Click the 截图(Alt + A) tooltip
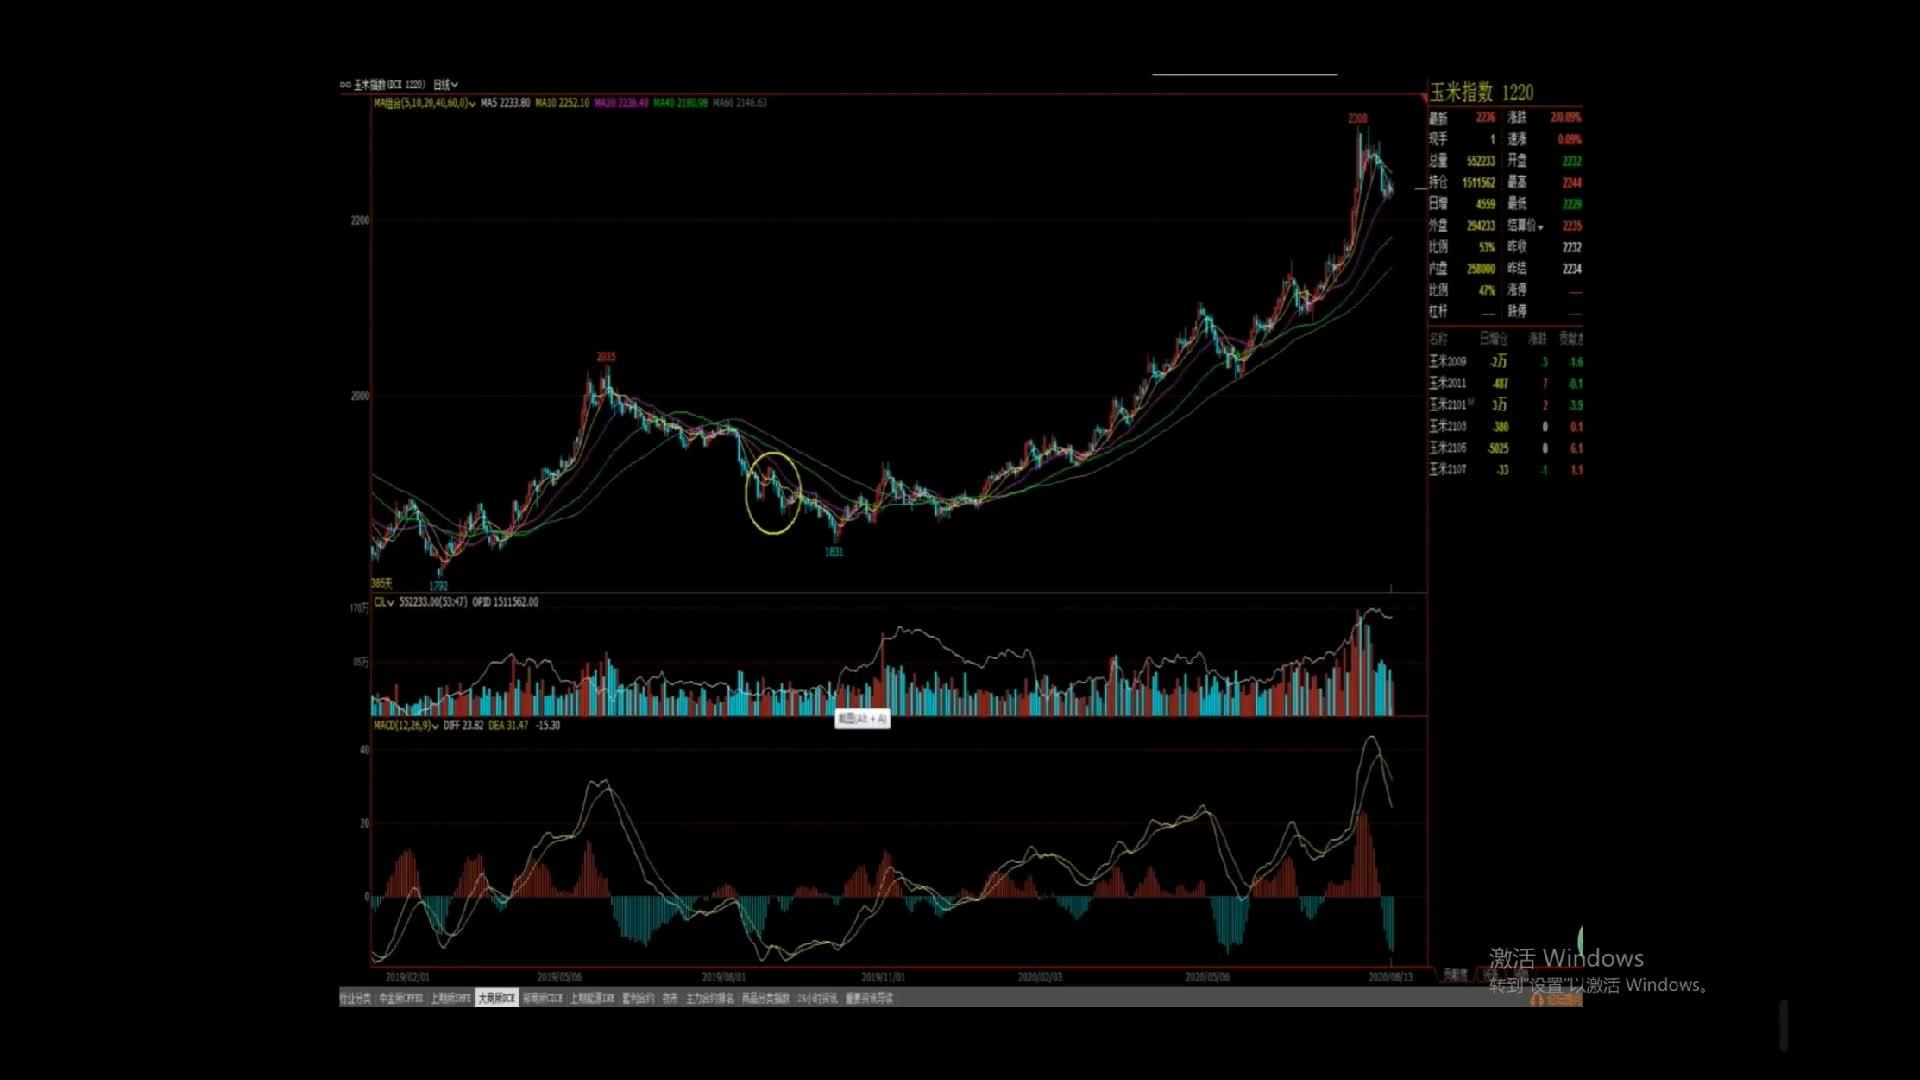The width and height of the screenshot is (1920, 1080). [x=862, y=719]
